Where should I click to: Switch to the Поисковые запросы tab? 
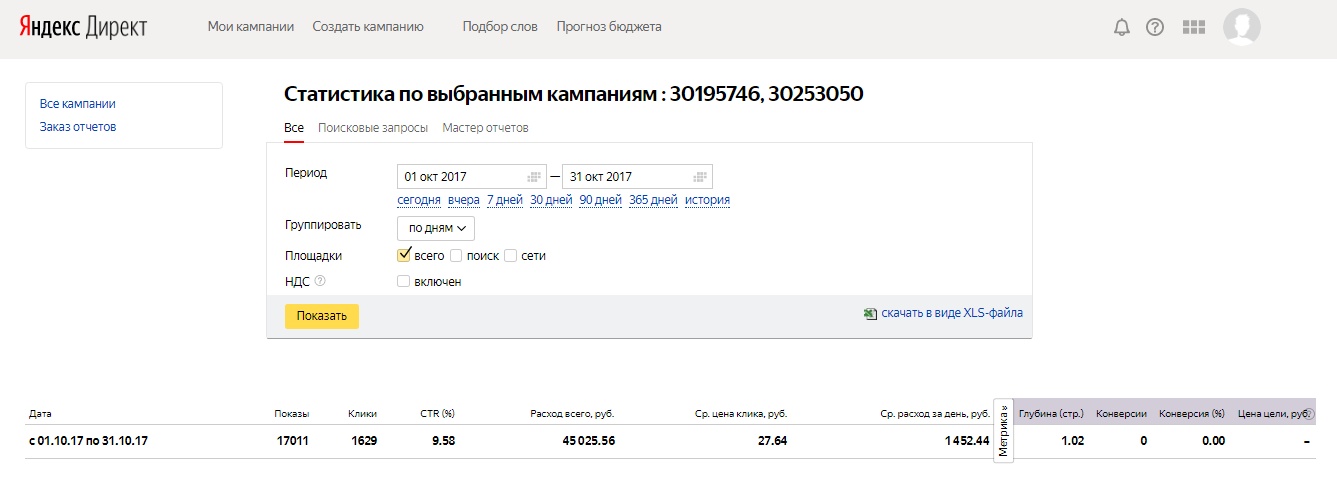click(x=373, y=128)
